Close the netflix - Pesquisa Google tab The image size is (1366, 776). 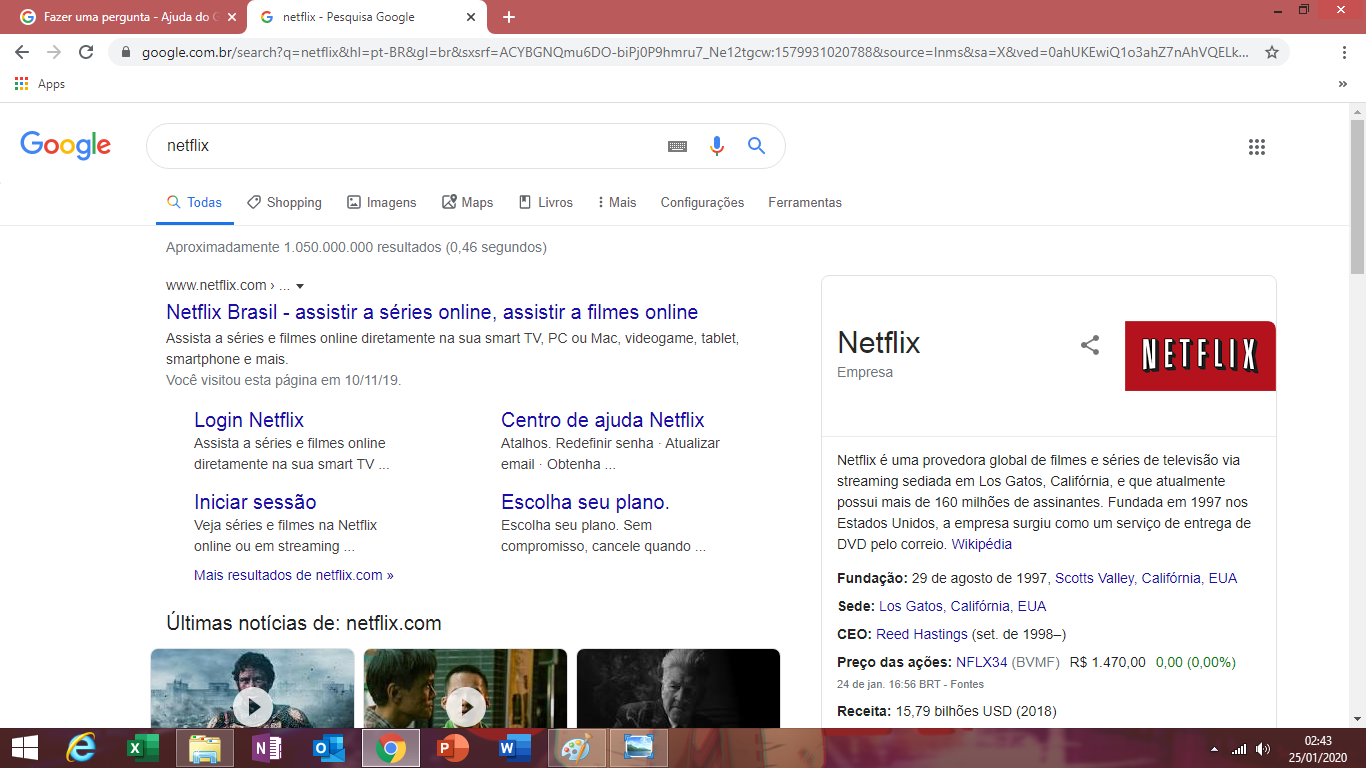coord(470,17)
